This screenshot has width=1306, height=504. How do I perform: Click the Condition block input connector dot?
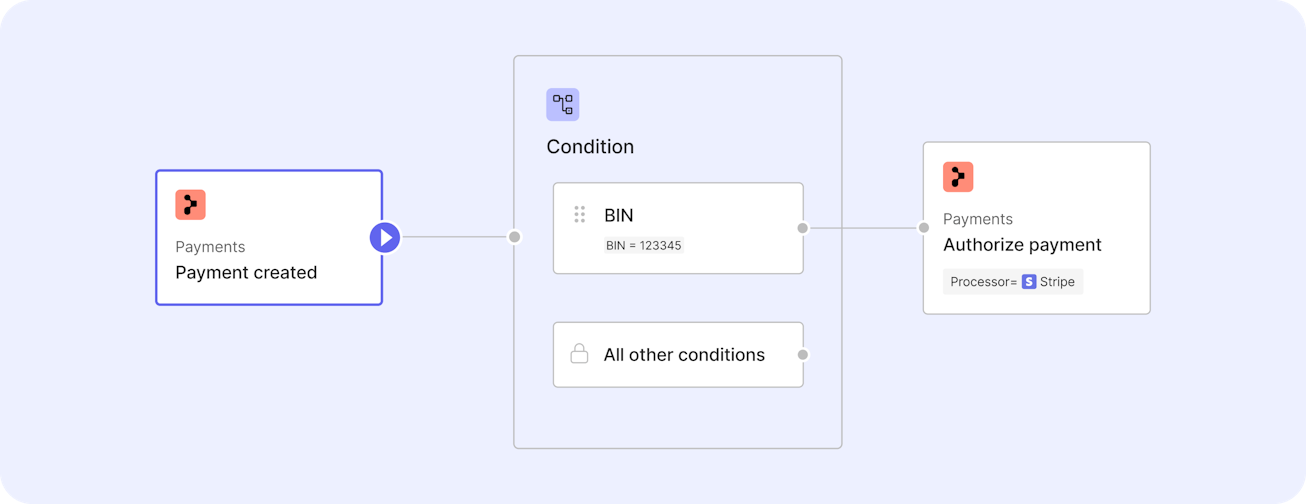[x=514, y=237]
